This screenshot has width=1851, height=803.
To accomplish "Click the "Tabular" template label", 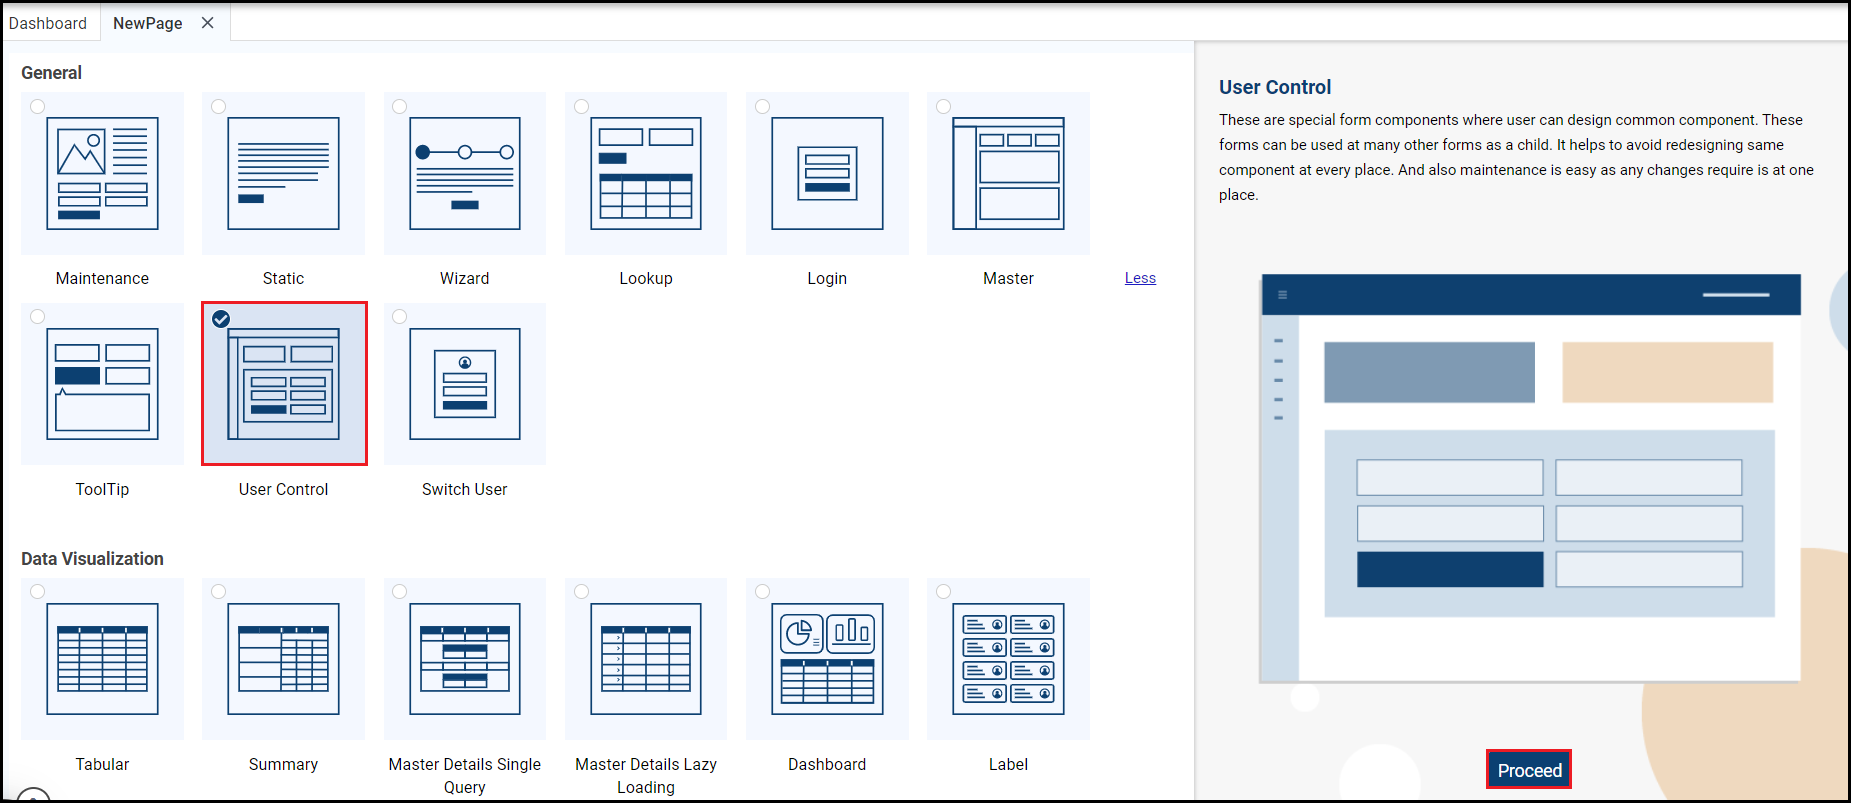I will pyautogui.click(x=102, y=765).
